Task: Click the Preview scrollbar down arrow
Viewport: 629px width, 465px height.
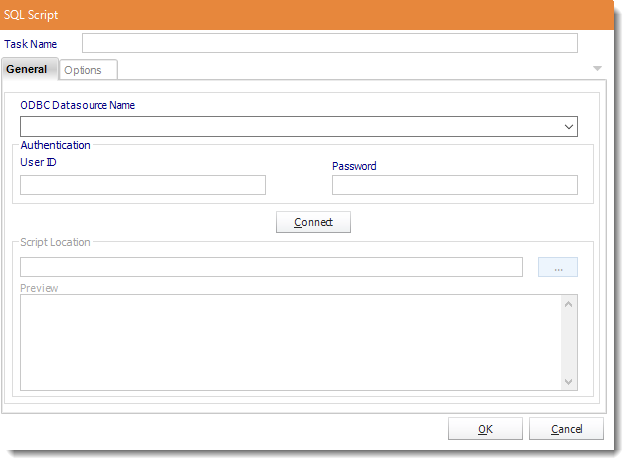Action: tap(568, 381)
